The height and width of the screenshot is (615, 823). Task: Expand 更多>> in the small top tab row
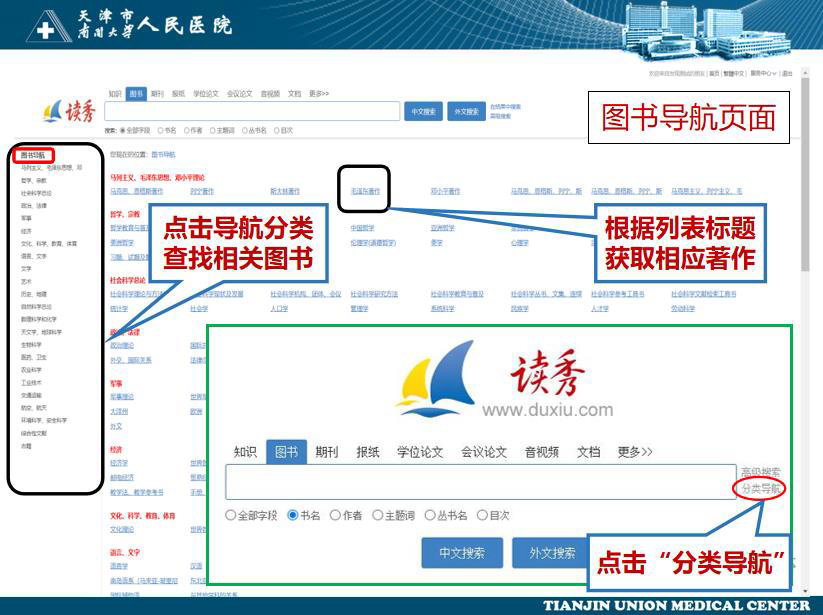point(319,93)
